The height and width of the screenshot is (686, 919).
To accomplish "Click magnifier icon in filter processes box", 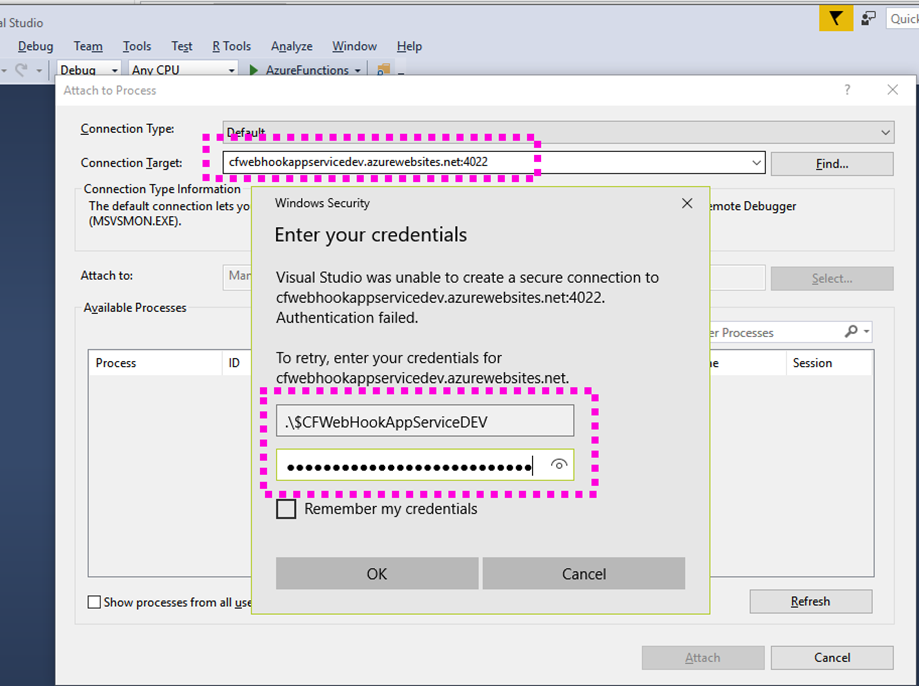I will click(851, 332).
